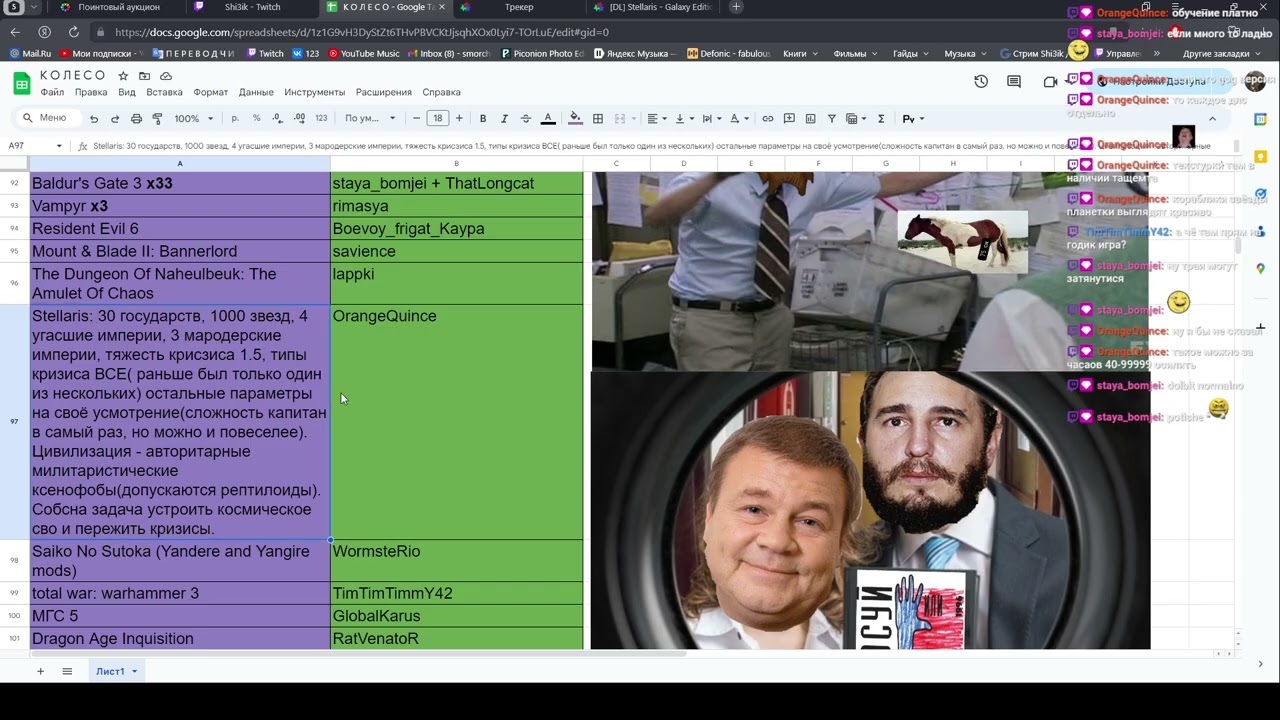Open the Формат menu
Screen dimensions: 1280x720
[211, 92]
